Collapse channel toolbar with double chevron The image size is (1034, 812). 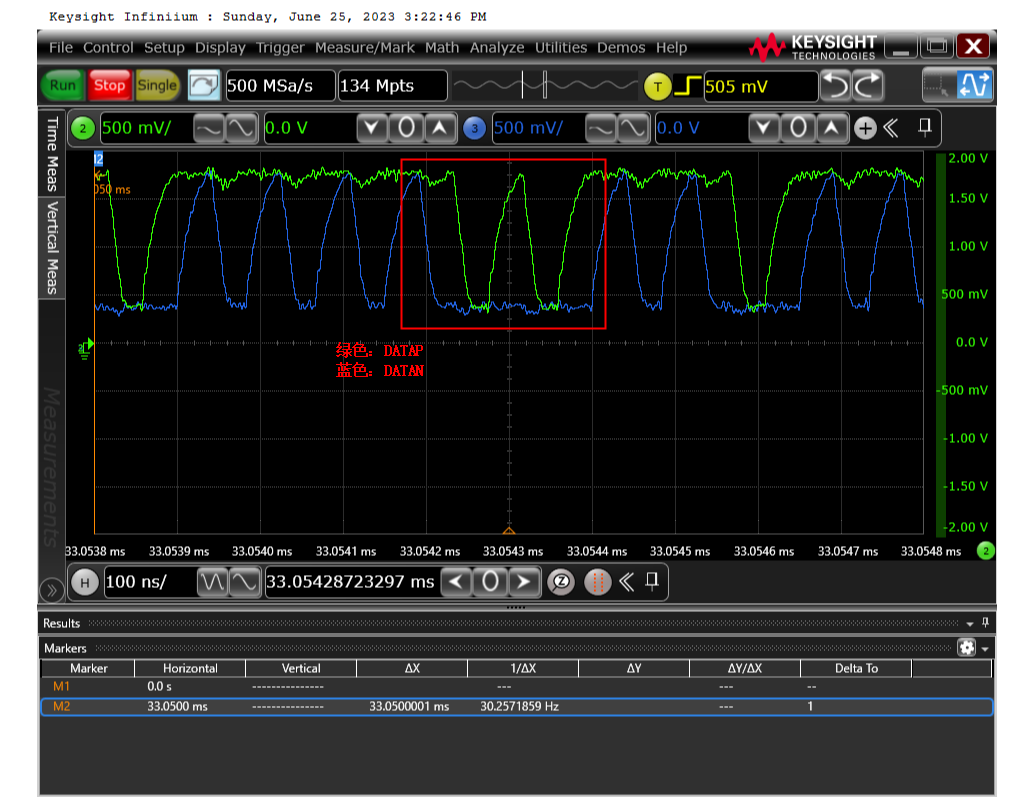891,128
